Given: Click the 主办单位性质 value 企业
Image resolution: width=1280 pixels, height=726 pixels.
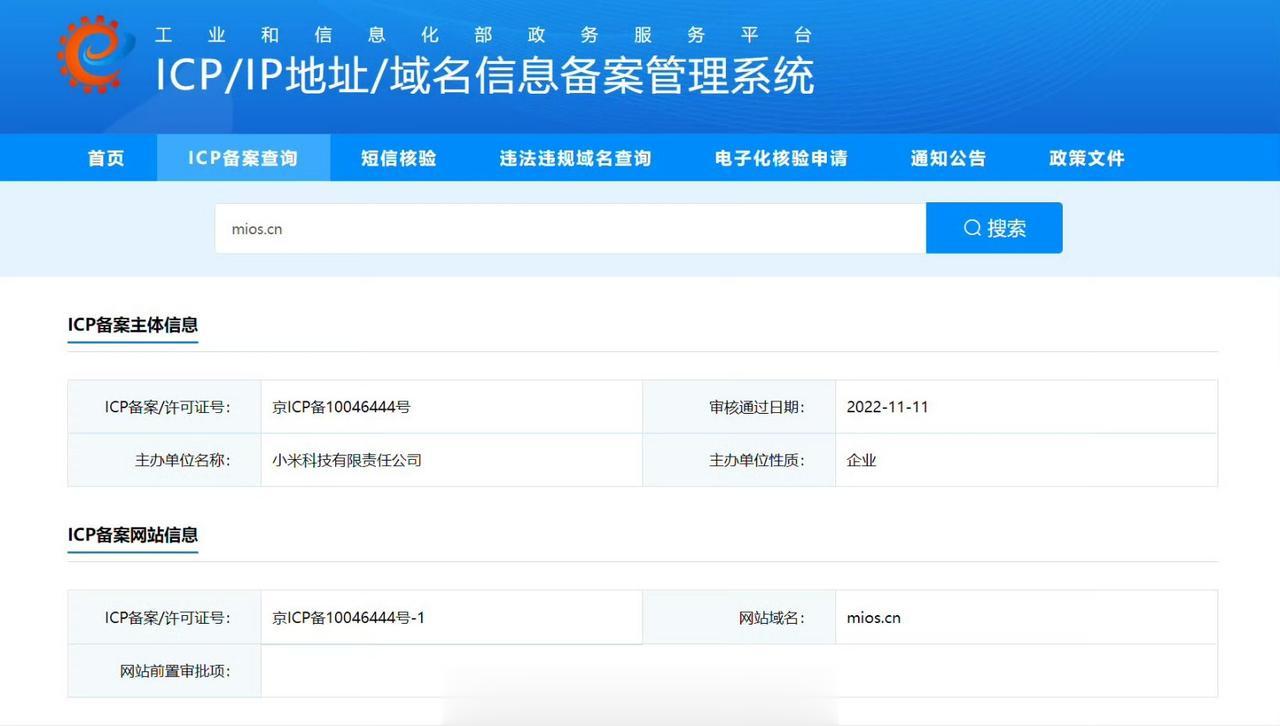Looking at the screenshot, I should (x=862, y=460).
